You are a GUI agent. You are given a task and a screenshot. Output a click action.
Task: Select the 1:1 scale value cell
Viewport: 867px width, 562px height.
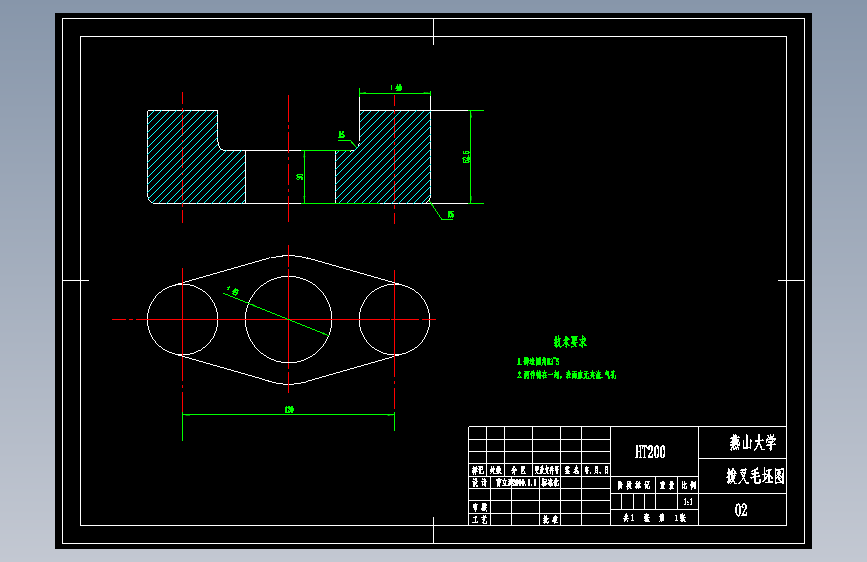coord(688,502)
